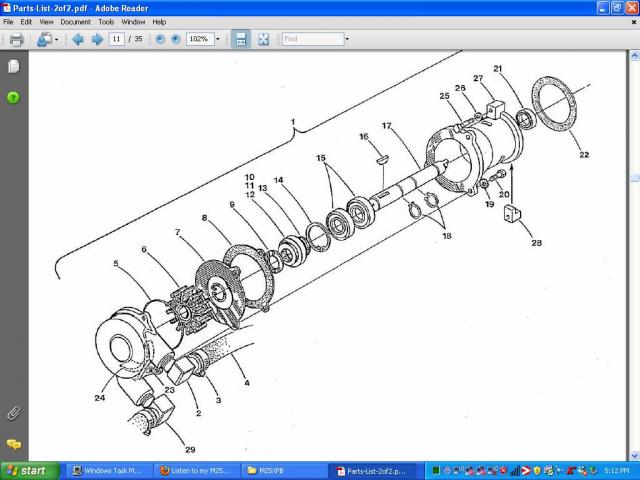Screen dimensions: 640x480
Task: Click part label 9 on diagram
Action: pyautogui.click(x=232, y=204)
